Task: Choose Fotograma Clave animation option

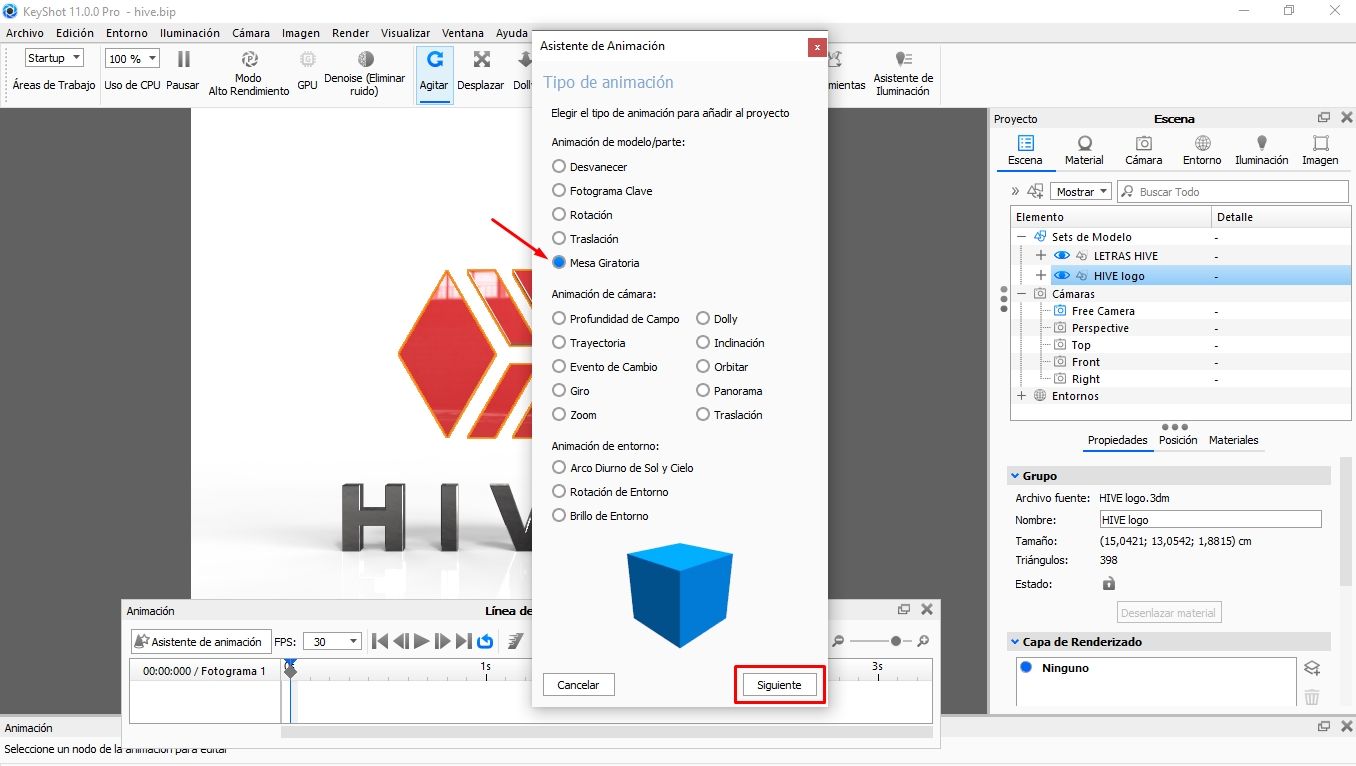Action: click(x=559, y=191)
